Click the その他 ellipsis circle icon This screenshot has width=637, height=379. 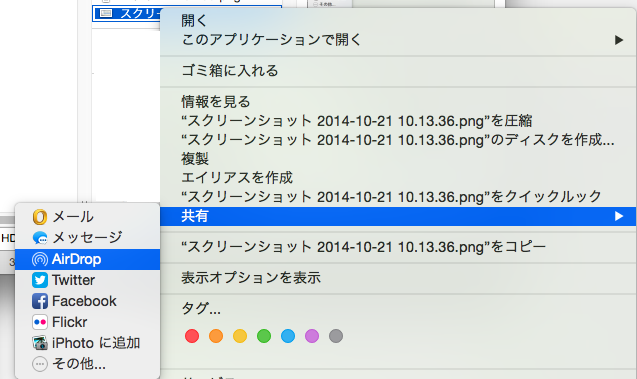(40, 364)
